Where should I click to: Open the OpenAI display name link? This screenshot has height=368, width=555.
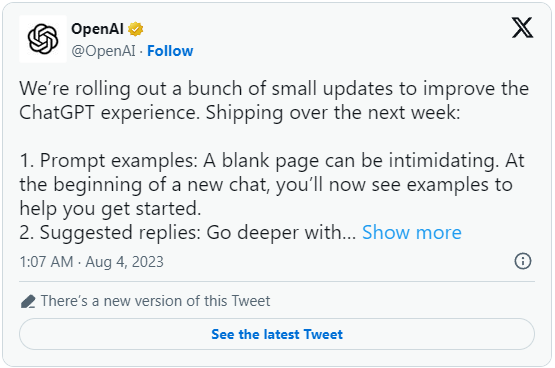(97, 29)
